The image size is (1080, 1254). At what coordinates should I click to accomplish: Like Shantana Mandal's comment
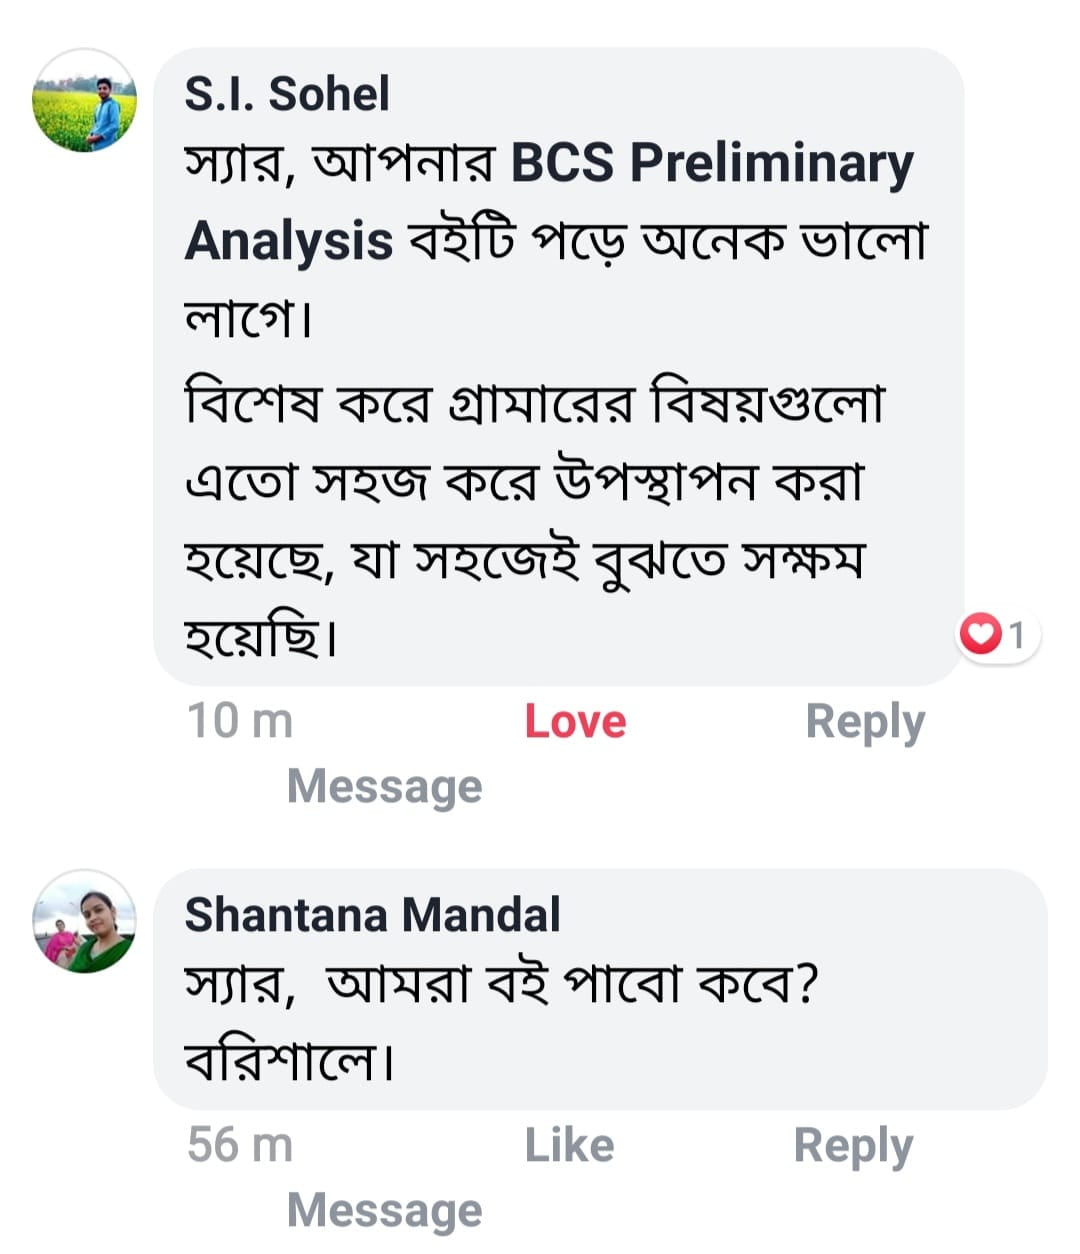click(x=569, y=1145)
